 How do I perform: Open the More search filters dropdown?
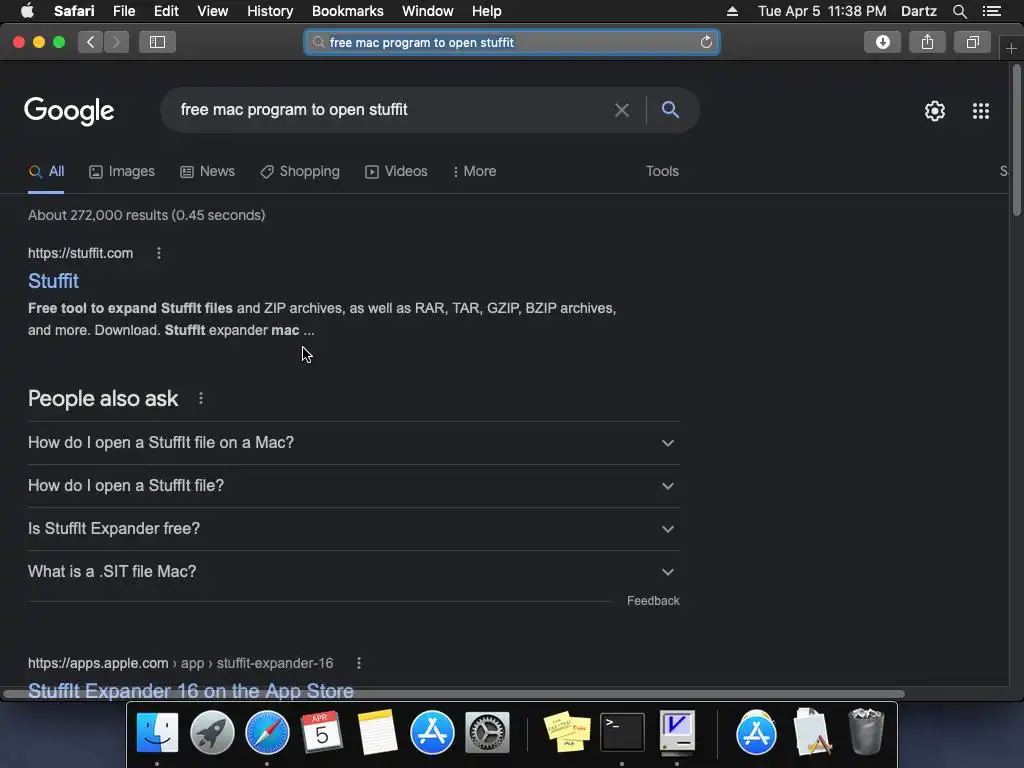tap(474, 171)
